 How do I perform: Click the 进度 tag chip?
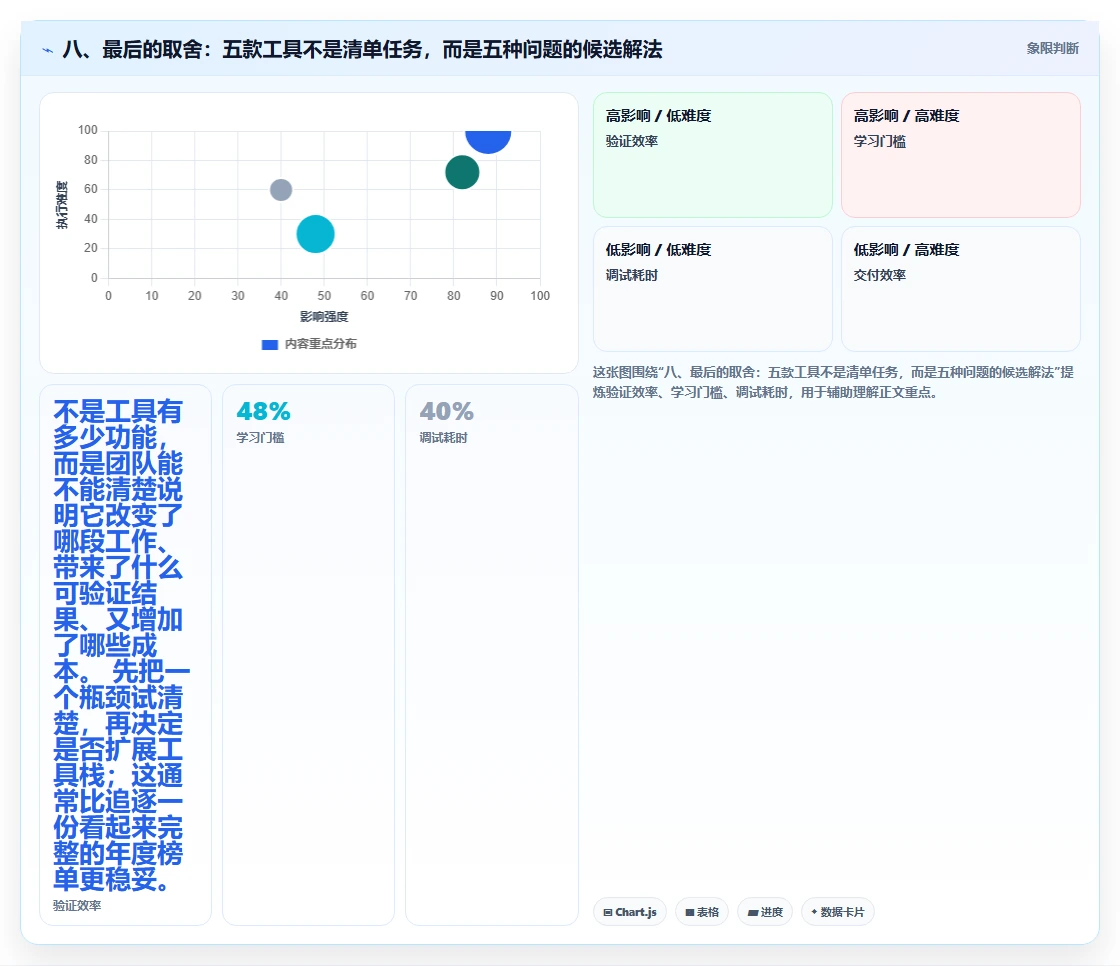point(764,912)
